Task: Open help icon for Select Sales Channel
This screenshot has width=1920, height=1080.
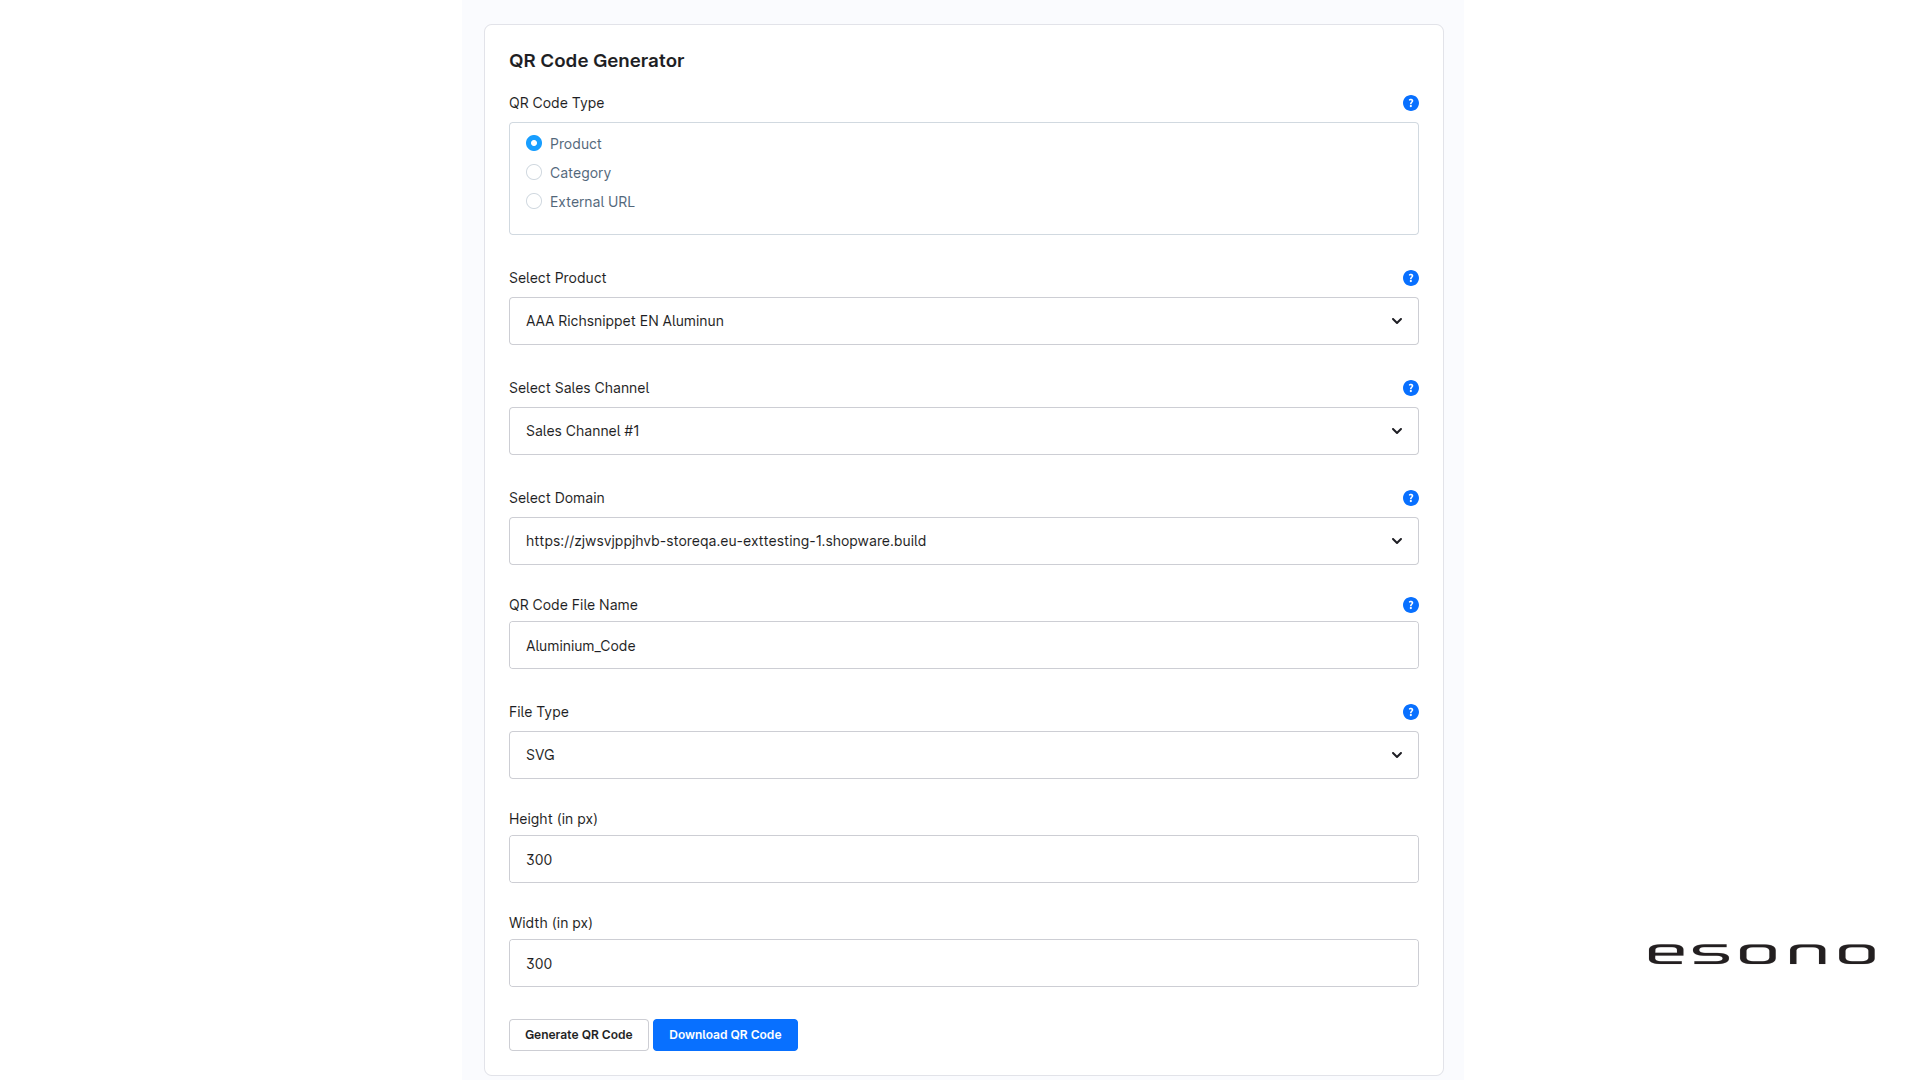Action: [1410, 388]
